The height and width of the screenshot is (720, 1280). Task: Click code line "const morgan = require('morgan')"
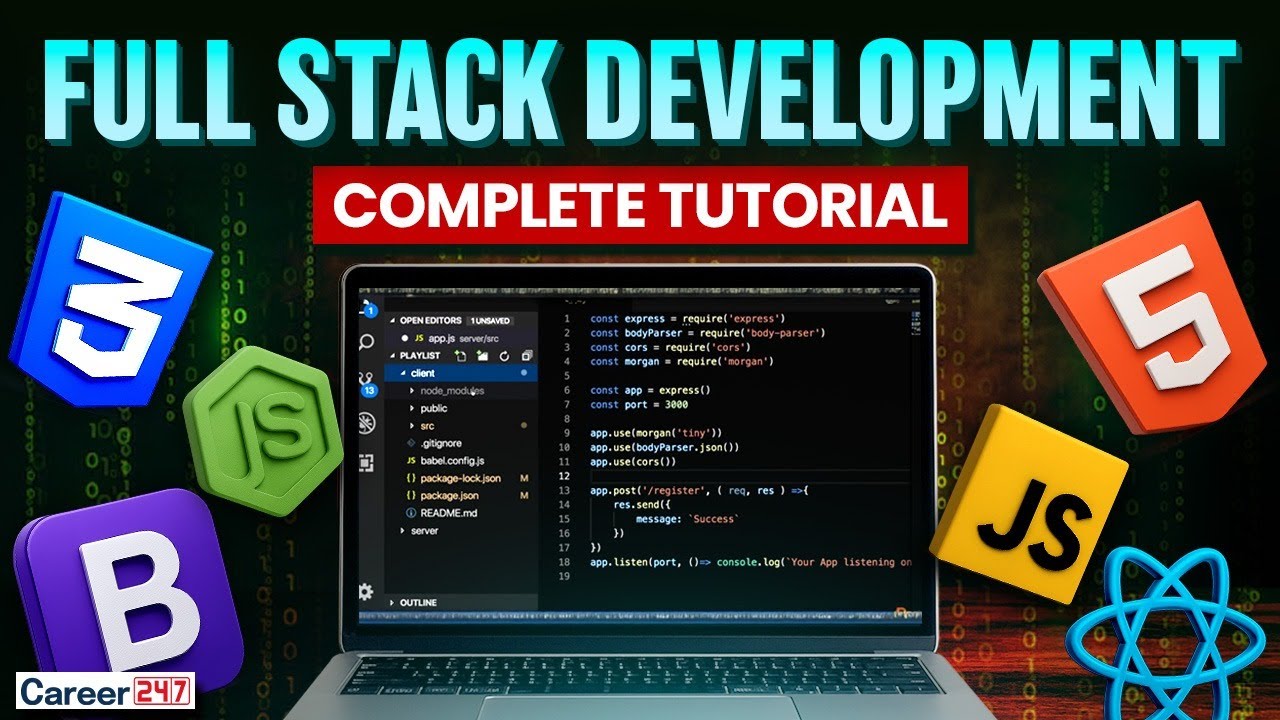[x=682, y=361]
